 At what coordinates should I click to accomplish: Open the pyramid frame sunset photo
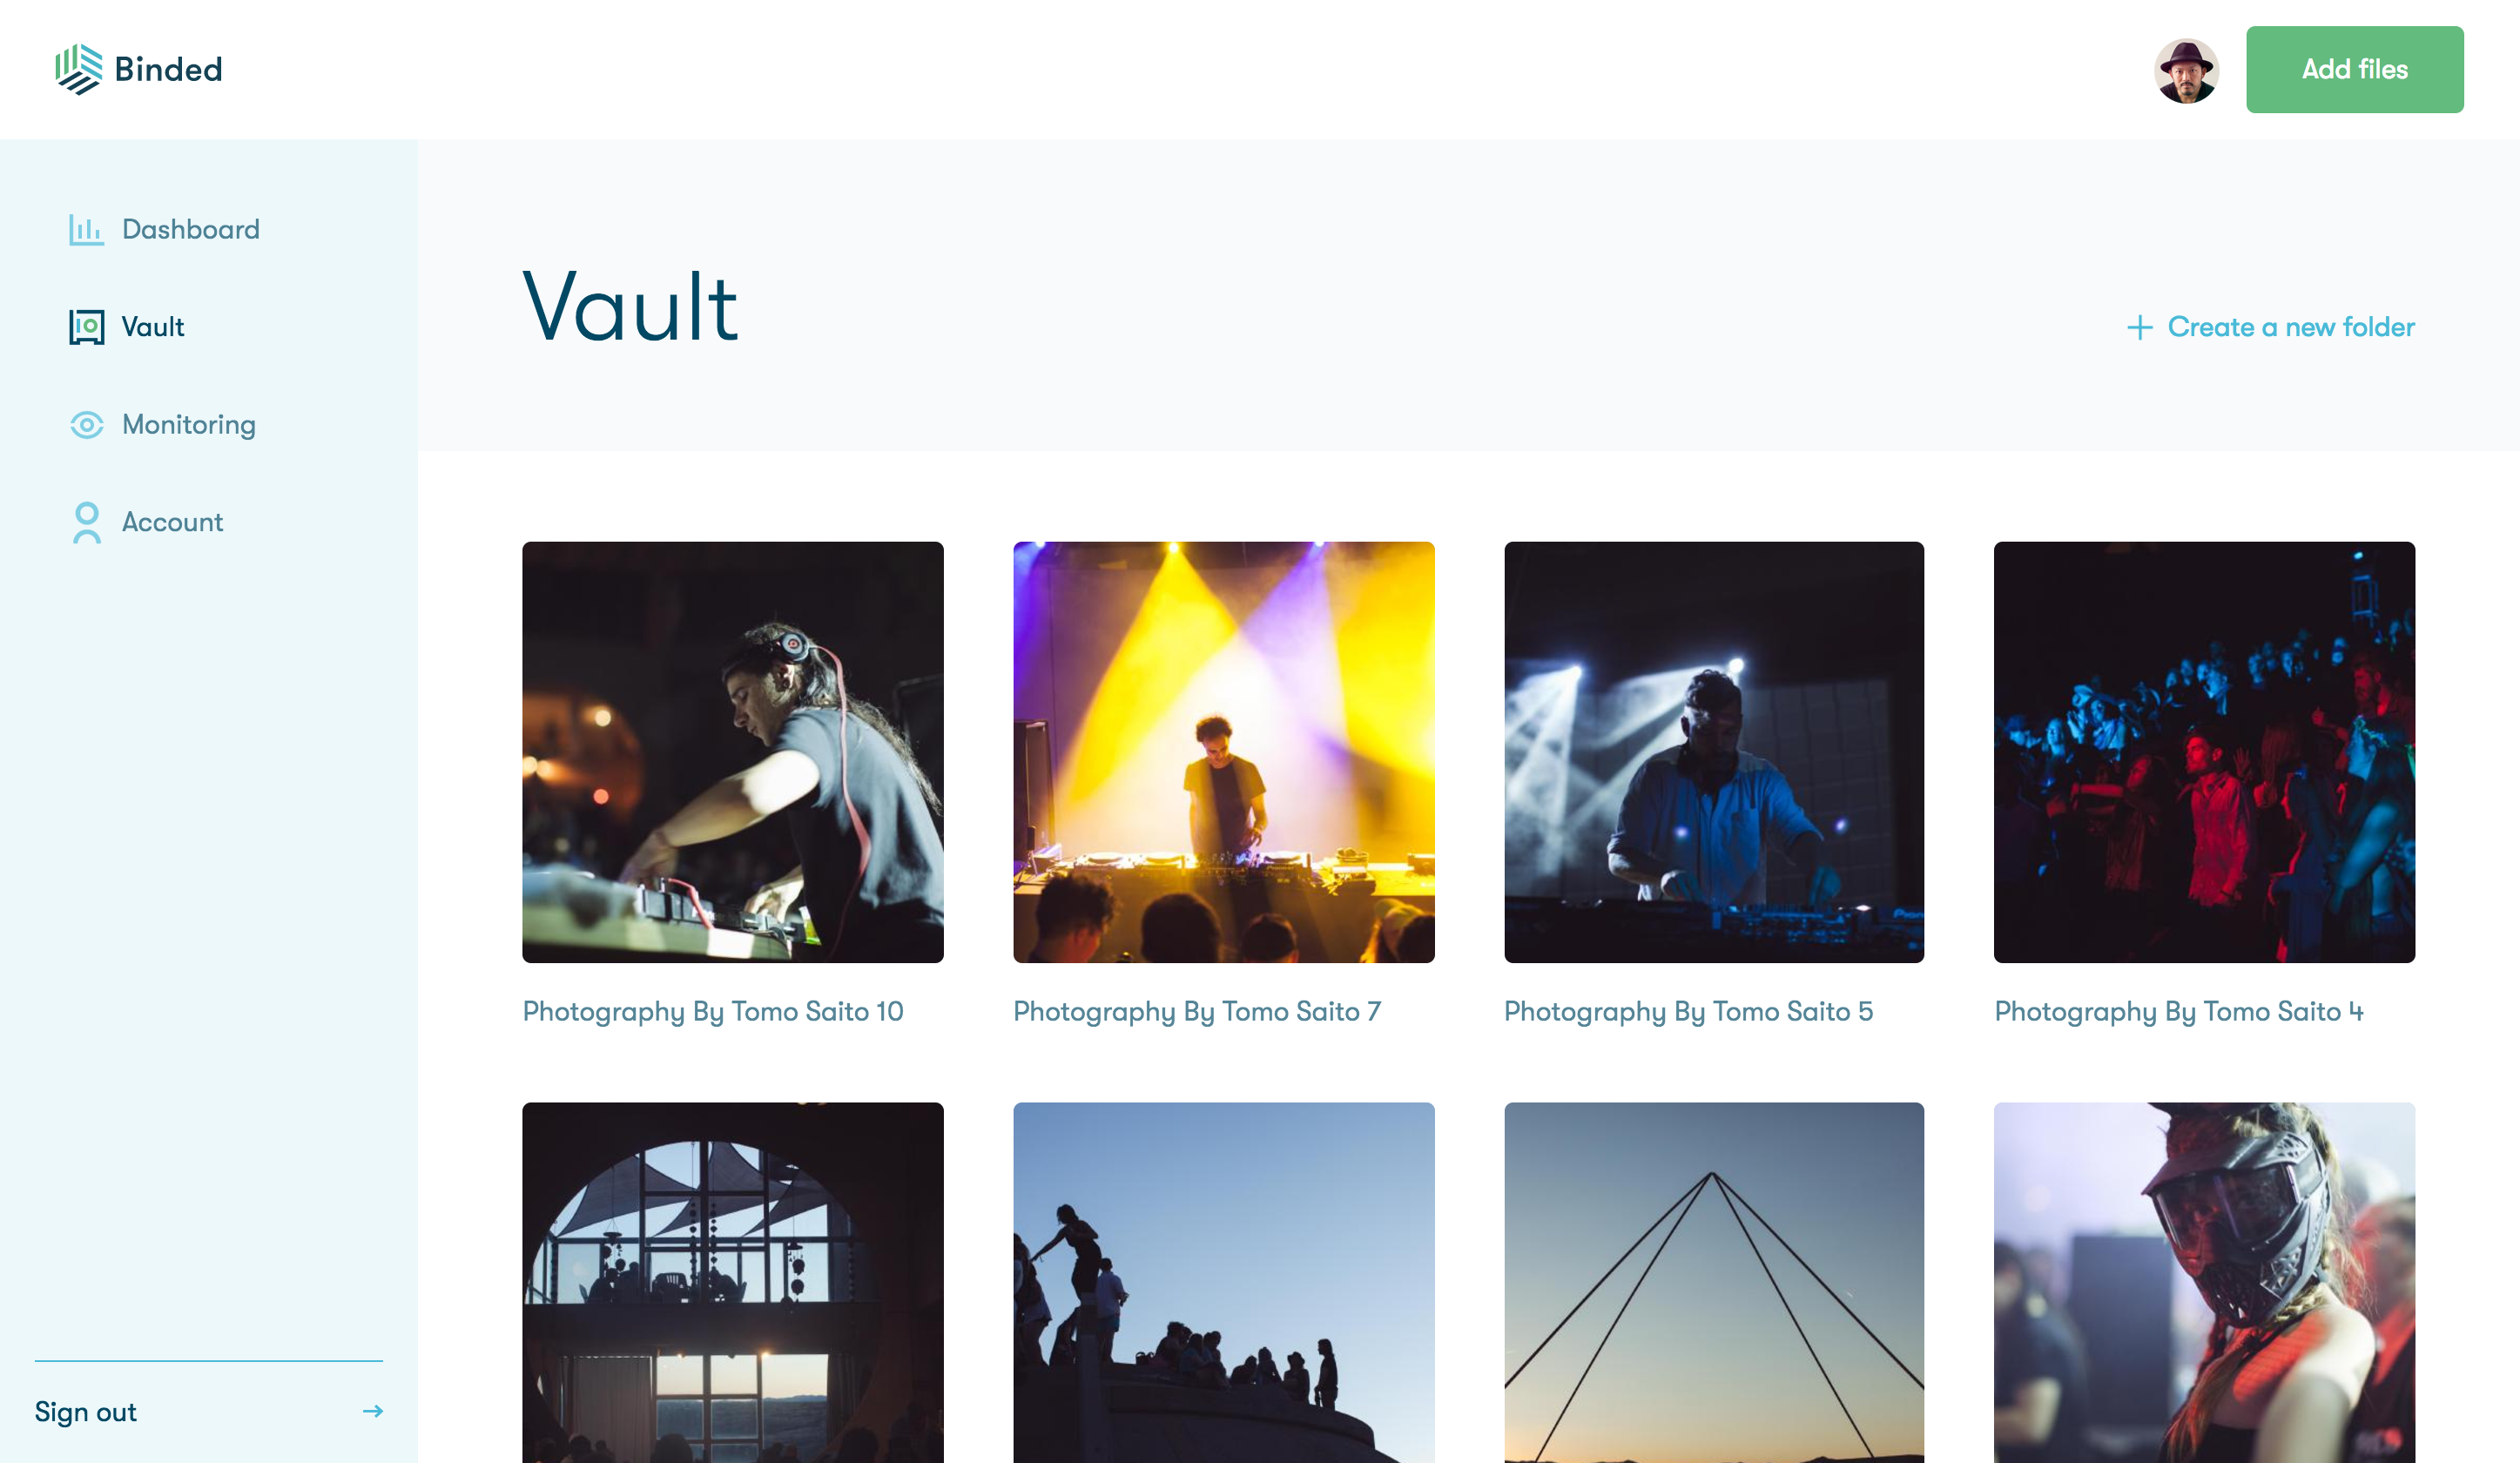(x=1714, y=1282)
